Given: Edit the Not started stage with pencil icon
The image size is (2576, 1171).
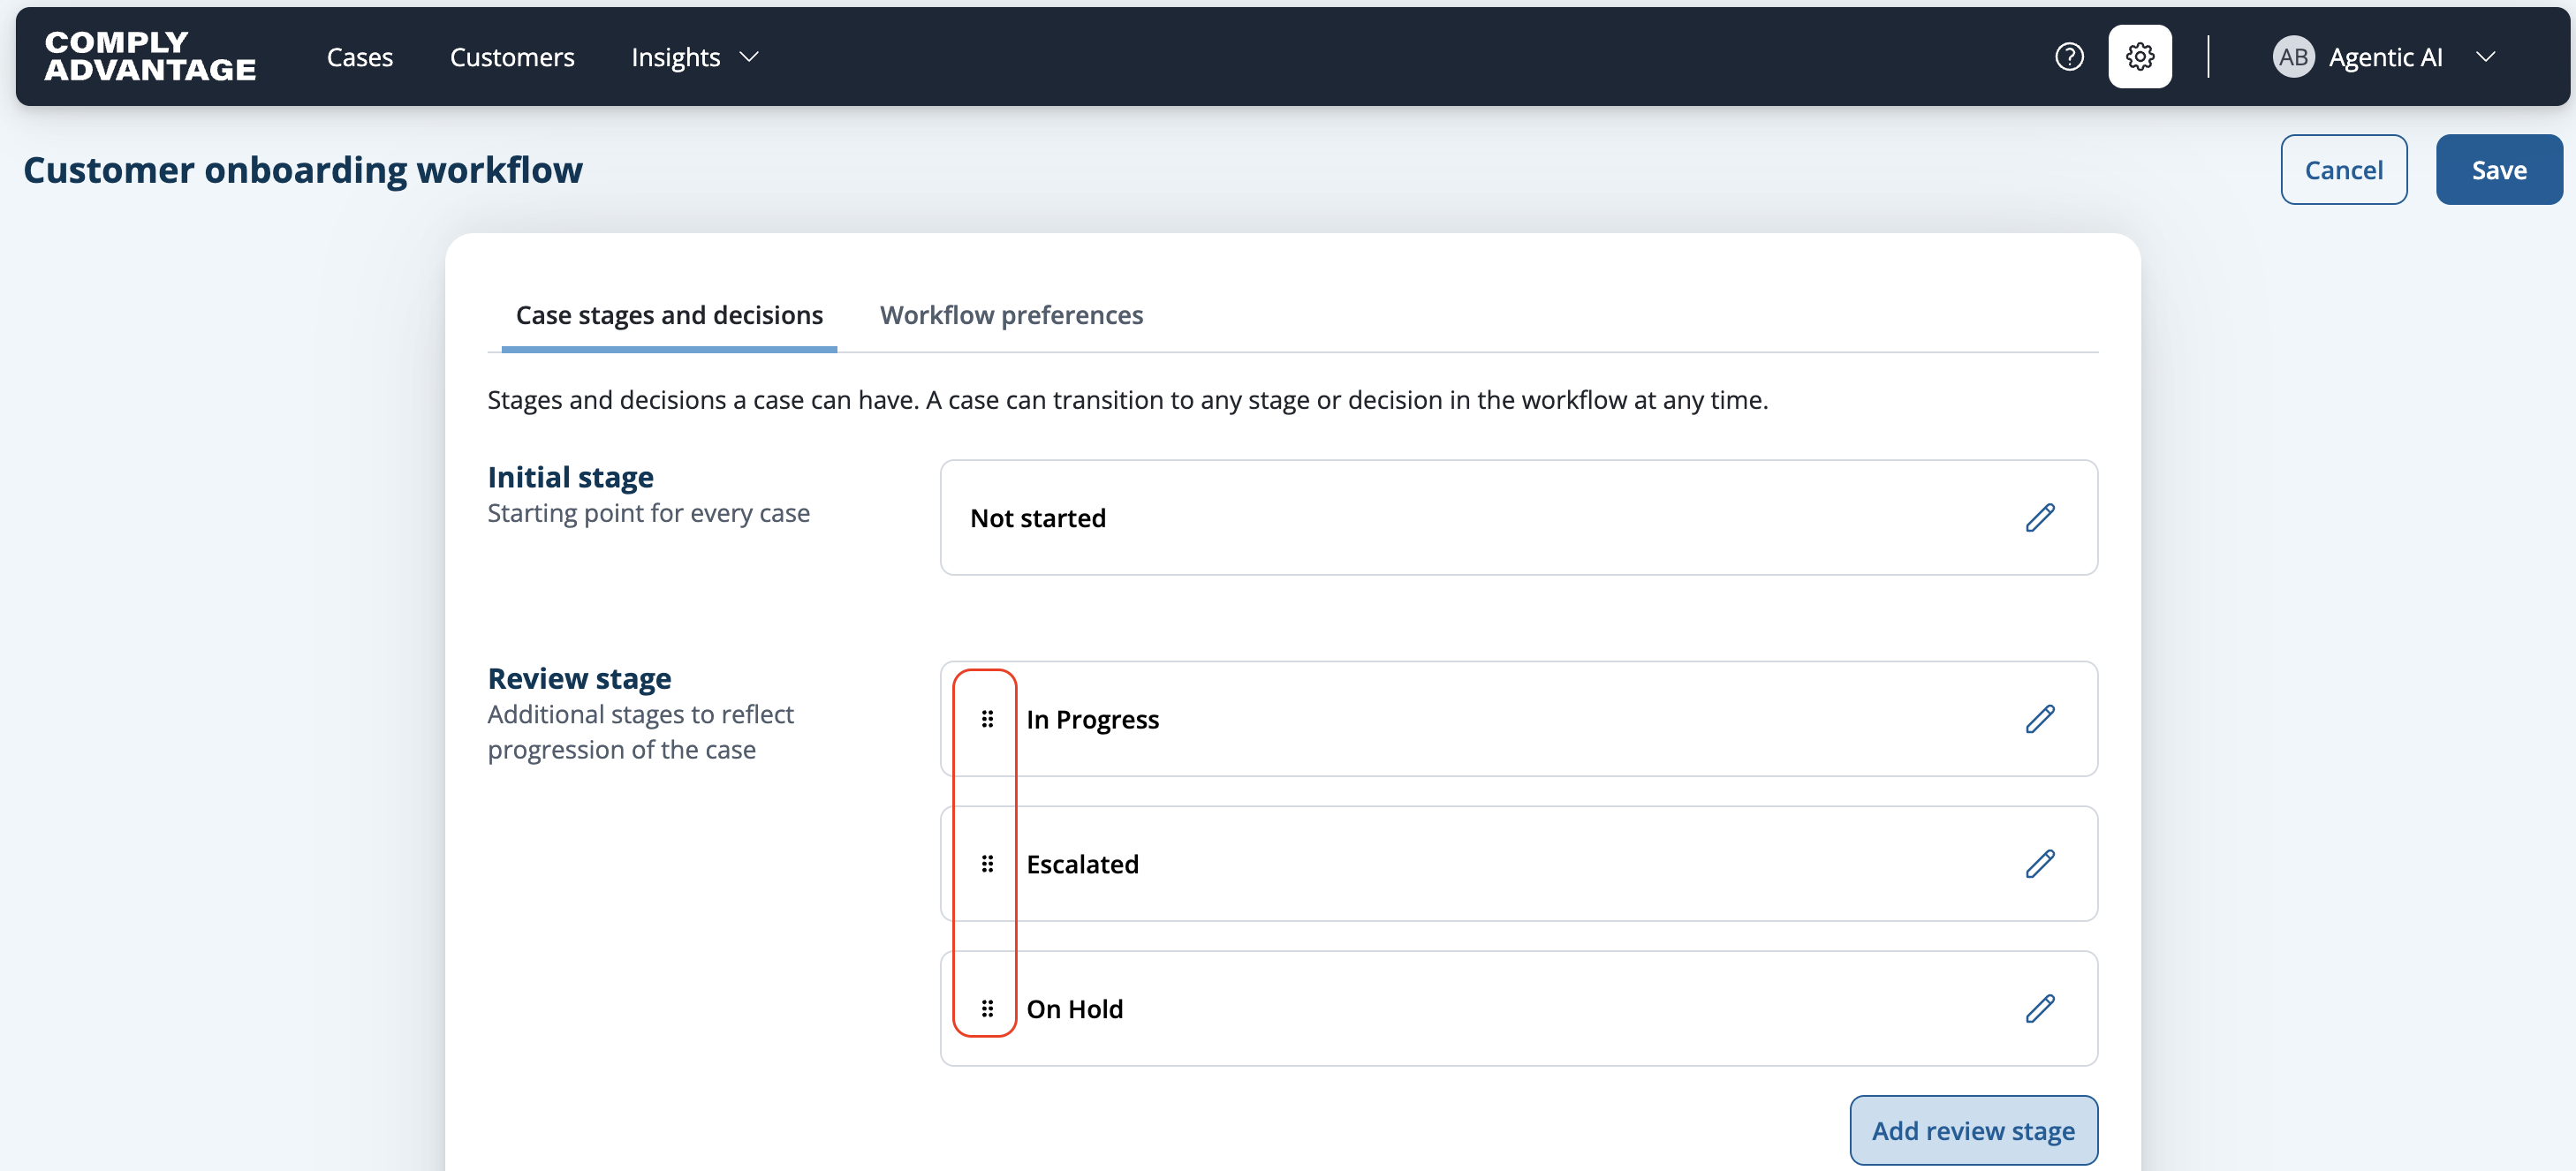Looking at the screenshot, I should [2040, 518].
